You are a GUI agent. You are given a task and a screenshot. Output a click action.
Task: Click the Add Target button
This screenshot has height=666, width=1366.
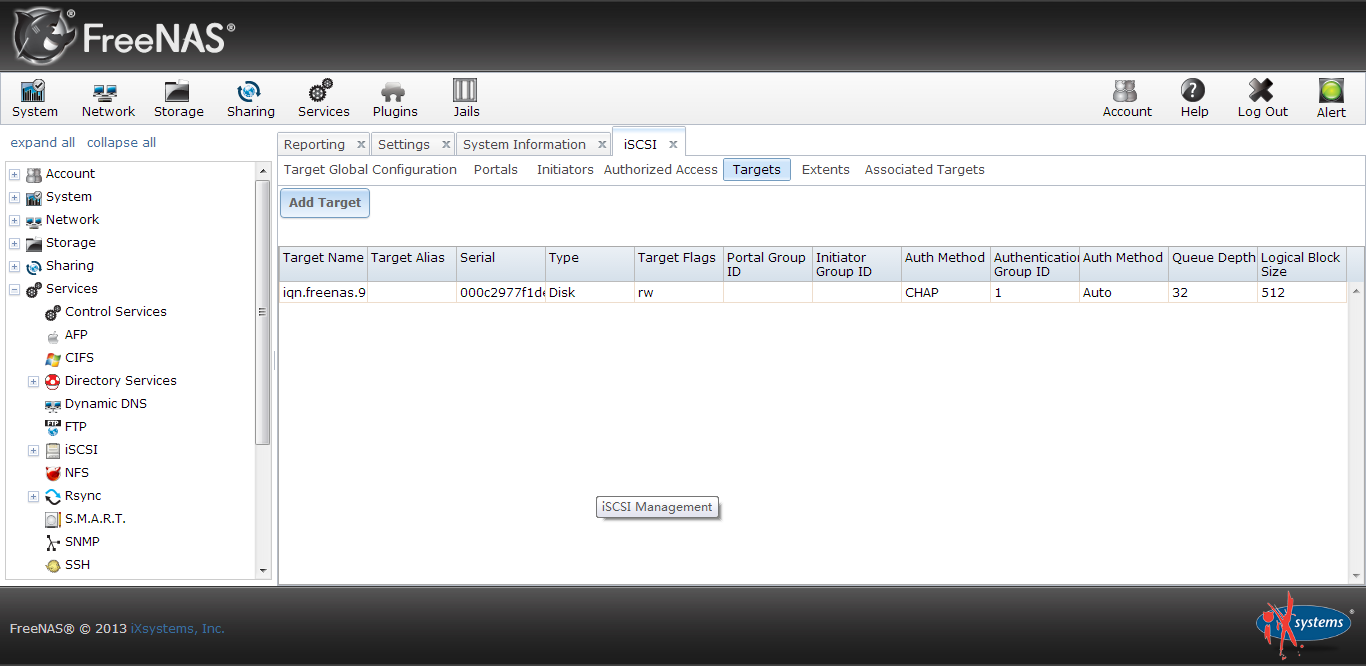tap(325, 203)
